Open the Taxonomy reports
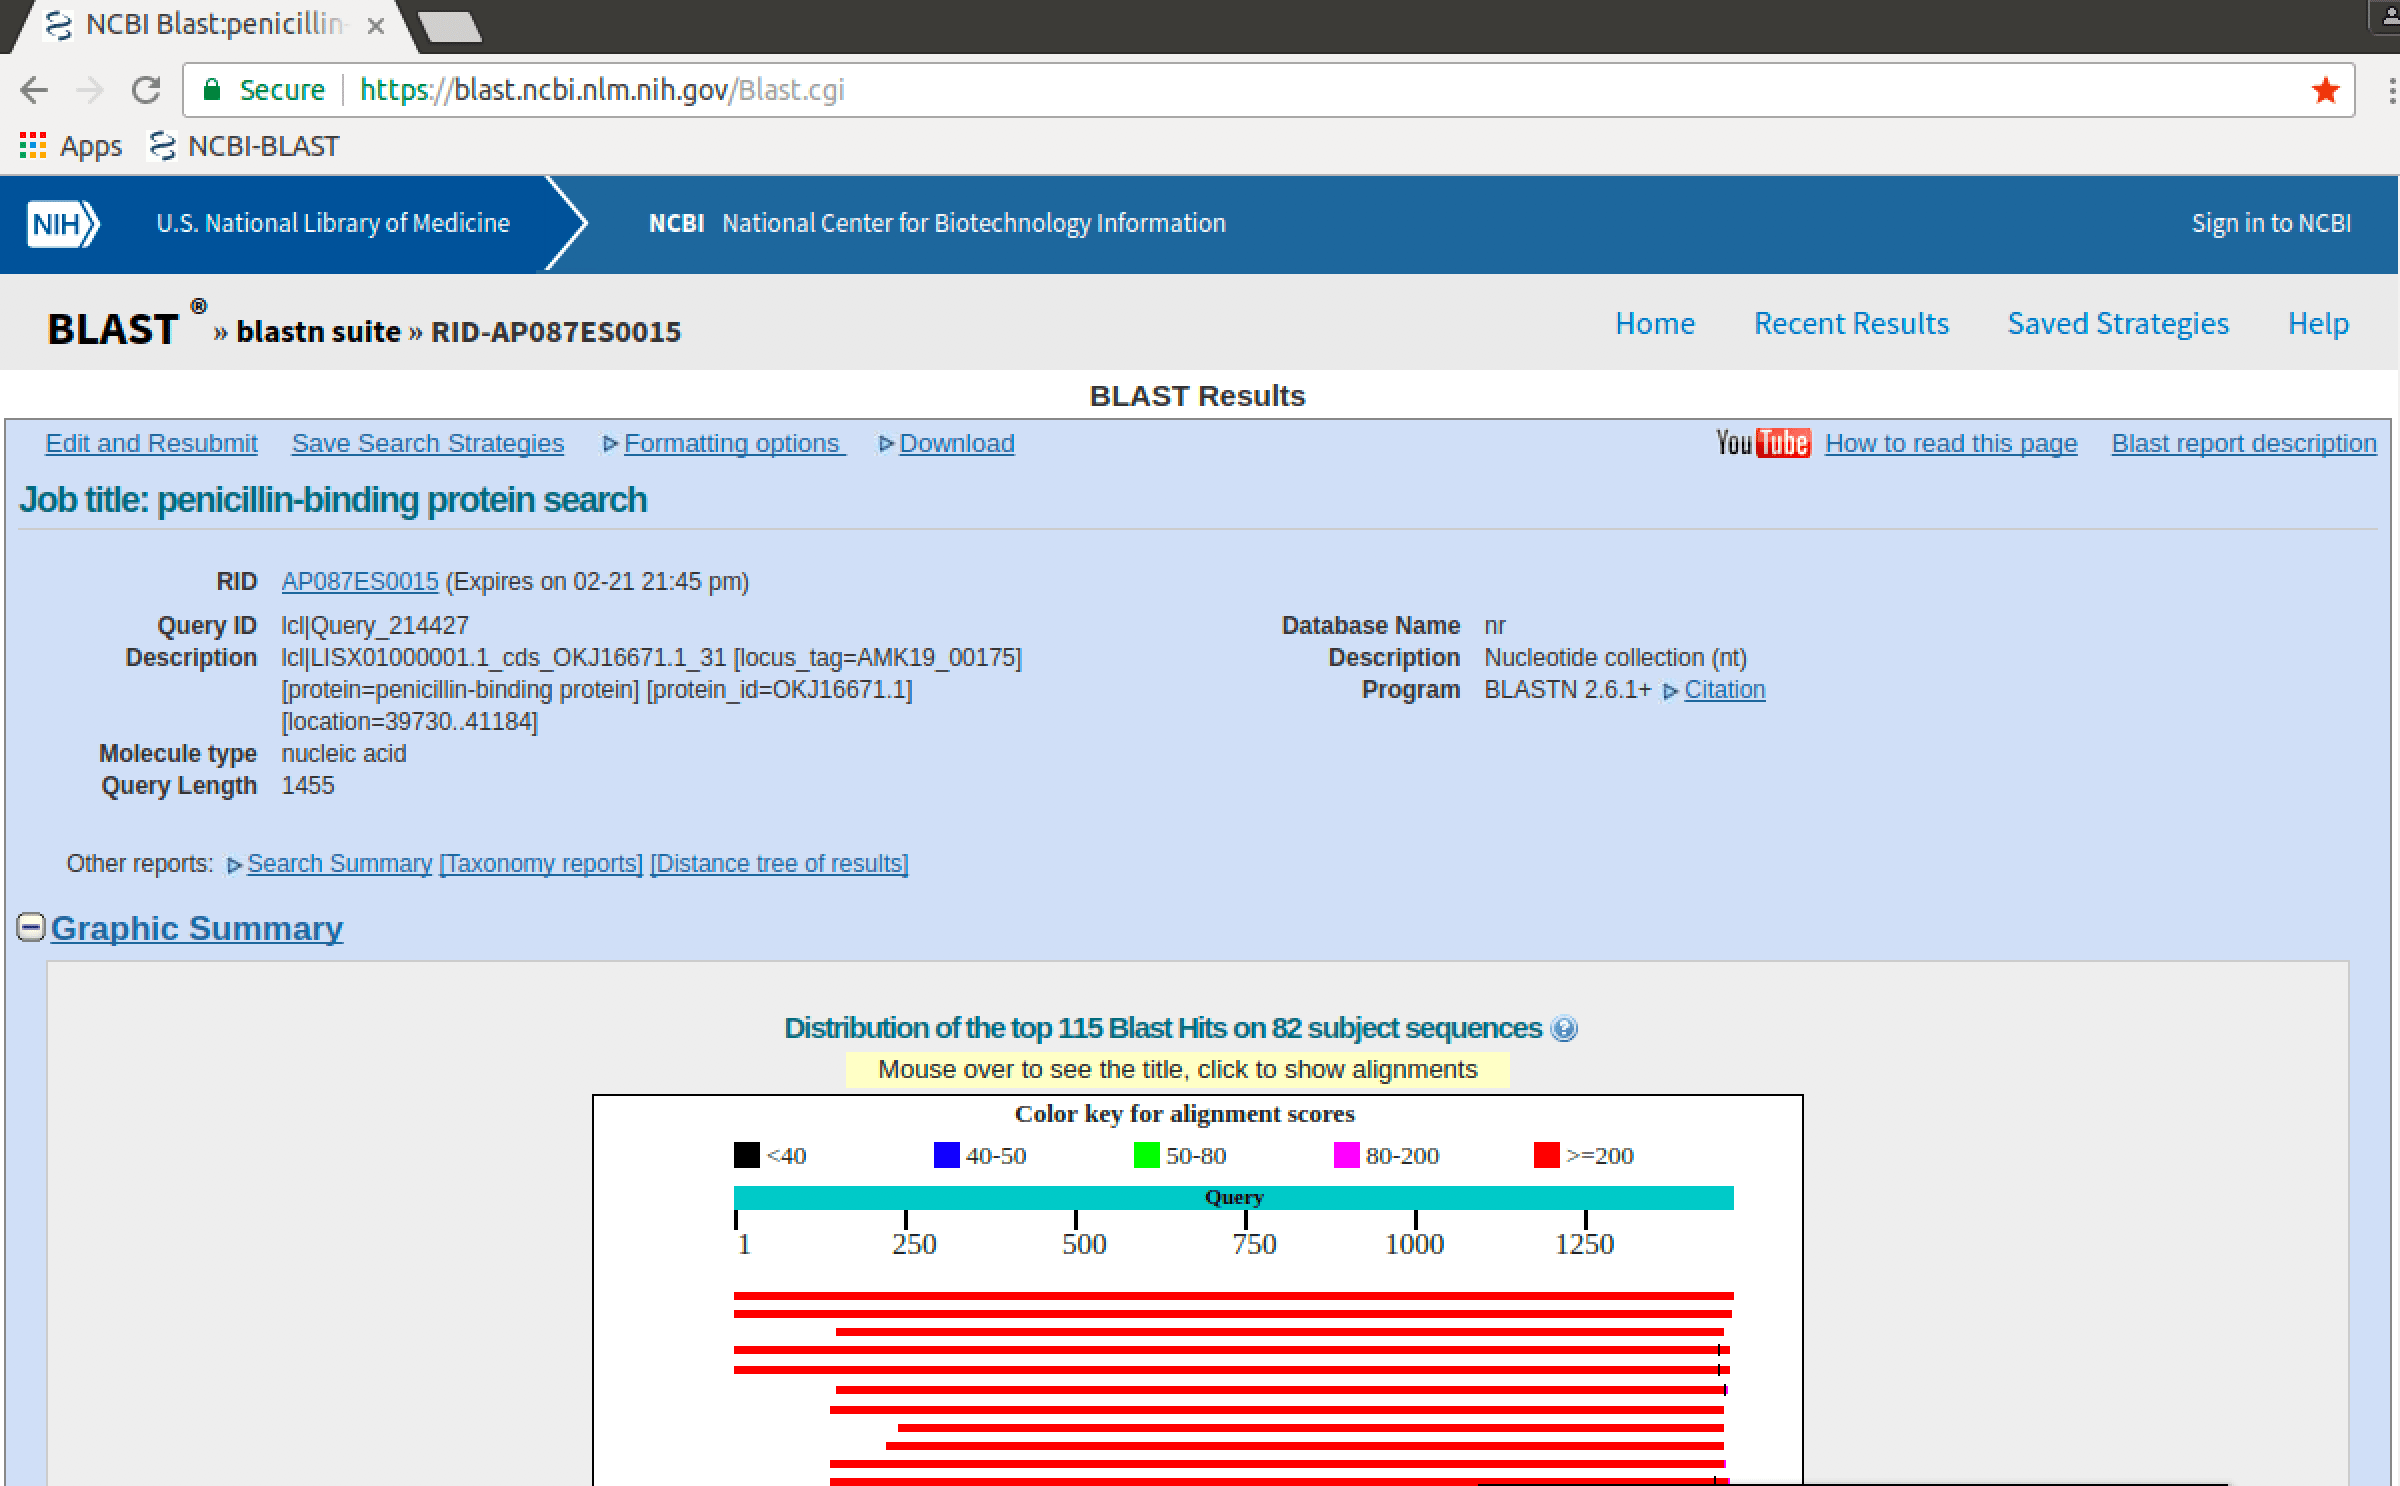 pyautogui.click(x=541, y=863)
